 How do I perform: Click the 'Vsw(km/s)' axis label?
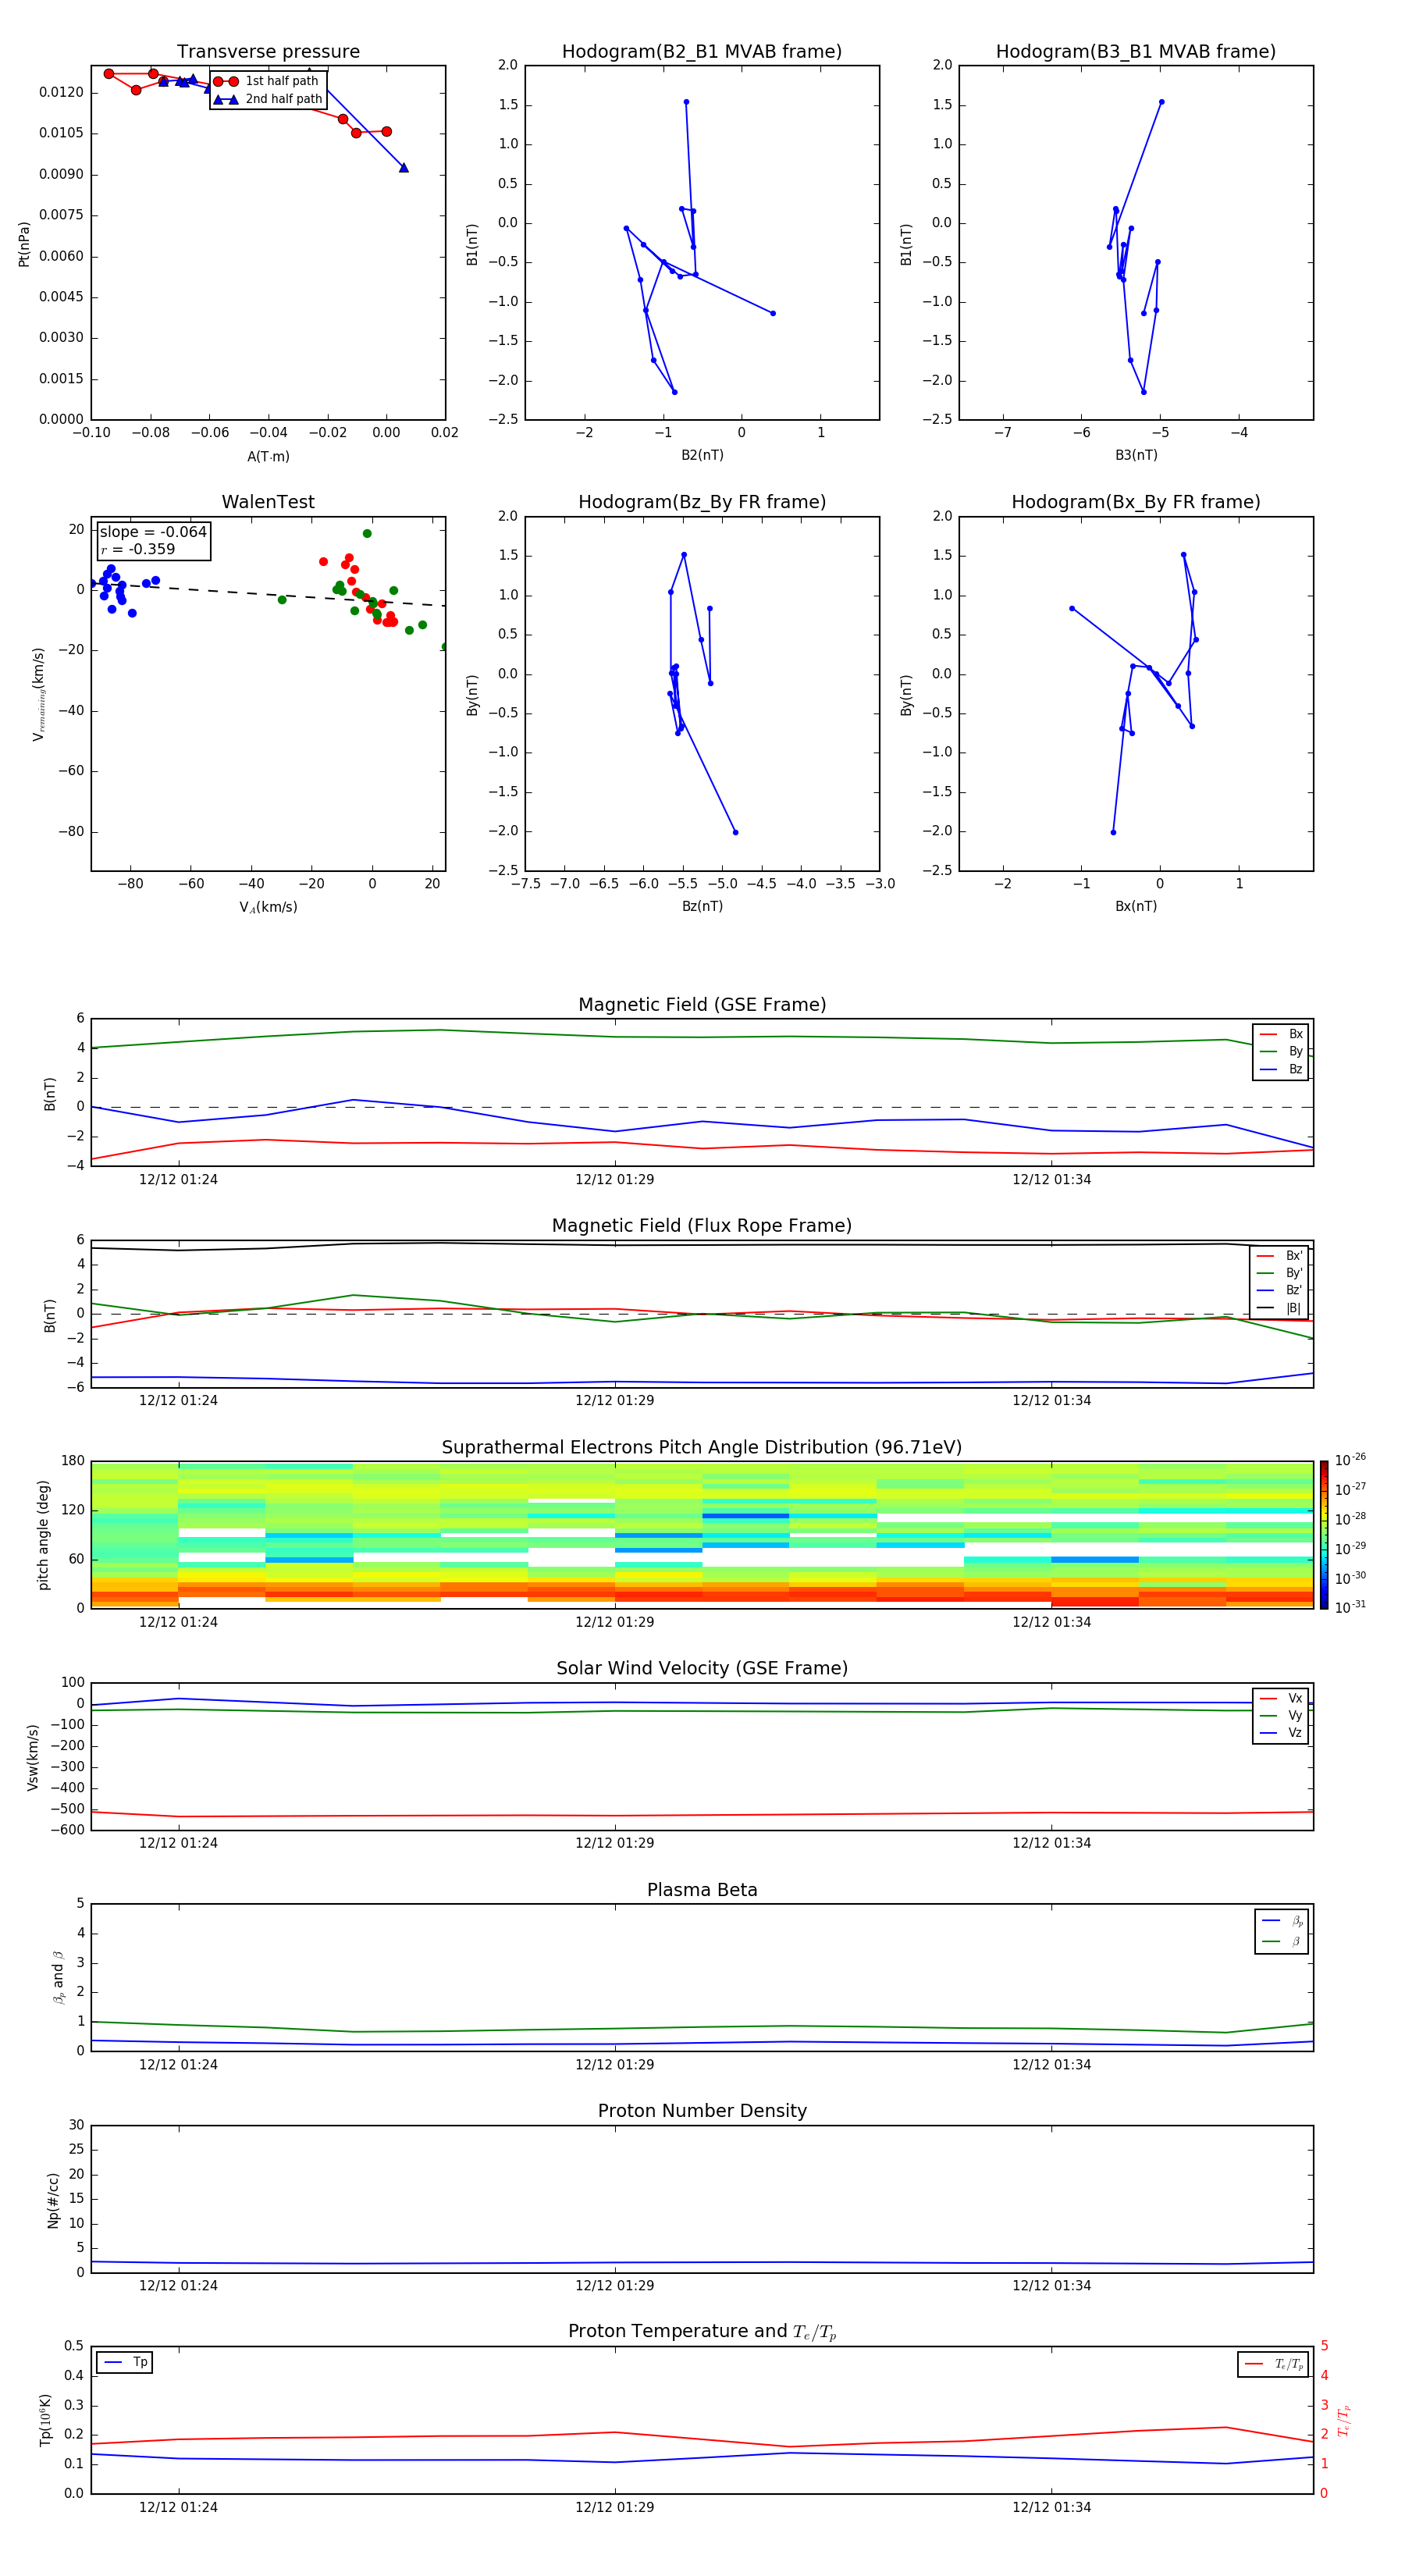32,1756
